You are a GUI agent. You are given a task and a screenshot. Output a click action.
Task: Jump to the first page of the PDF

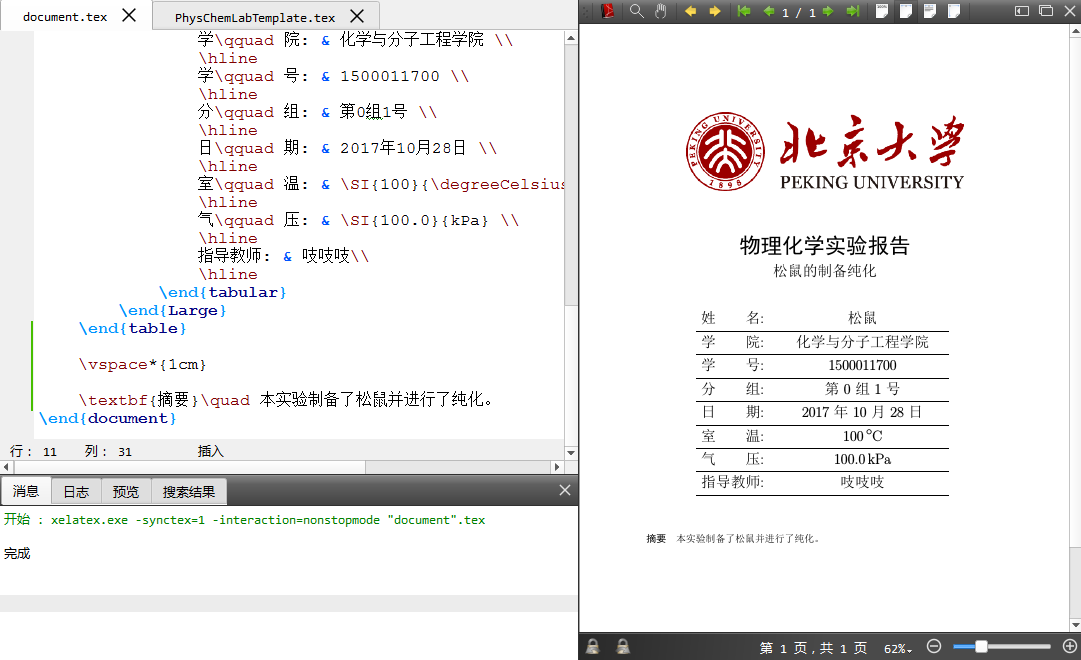point(744,11)
